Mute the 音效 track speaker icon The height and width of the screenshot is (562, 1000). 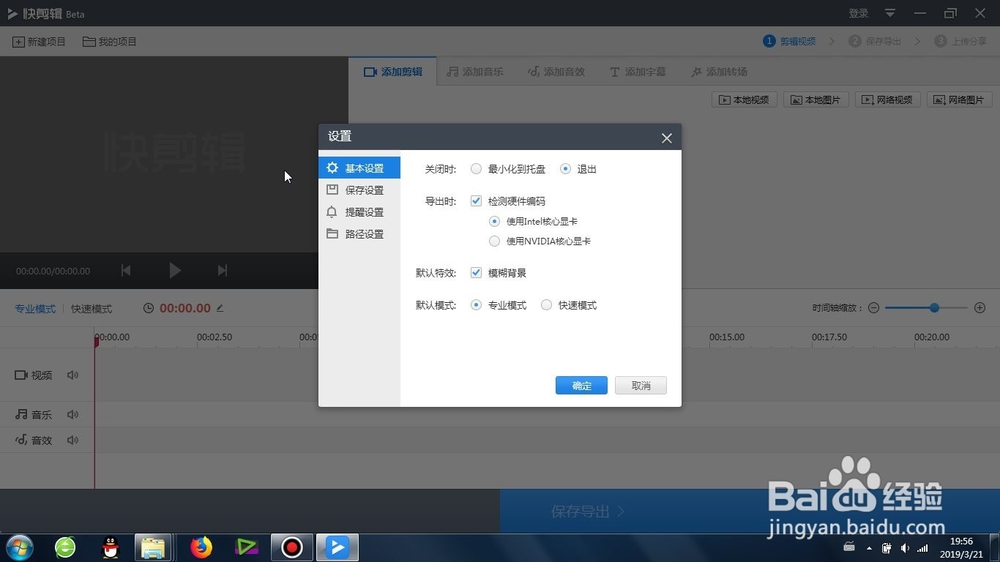73,440
